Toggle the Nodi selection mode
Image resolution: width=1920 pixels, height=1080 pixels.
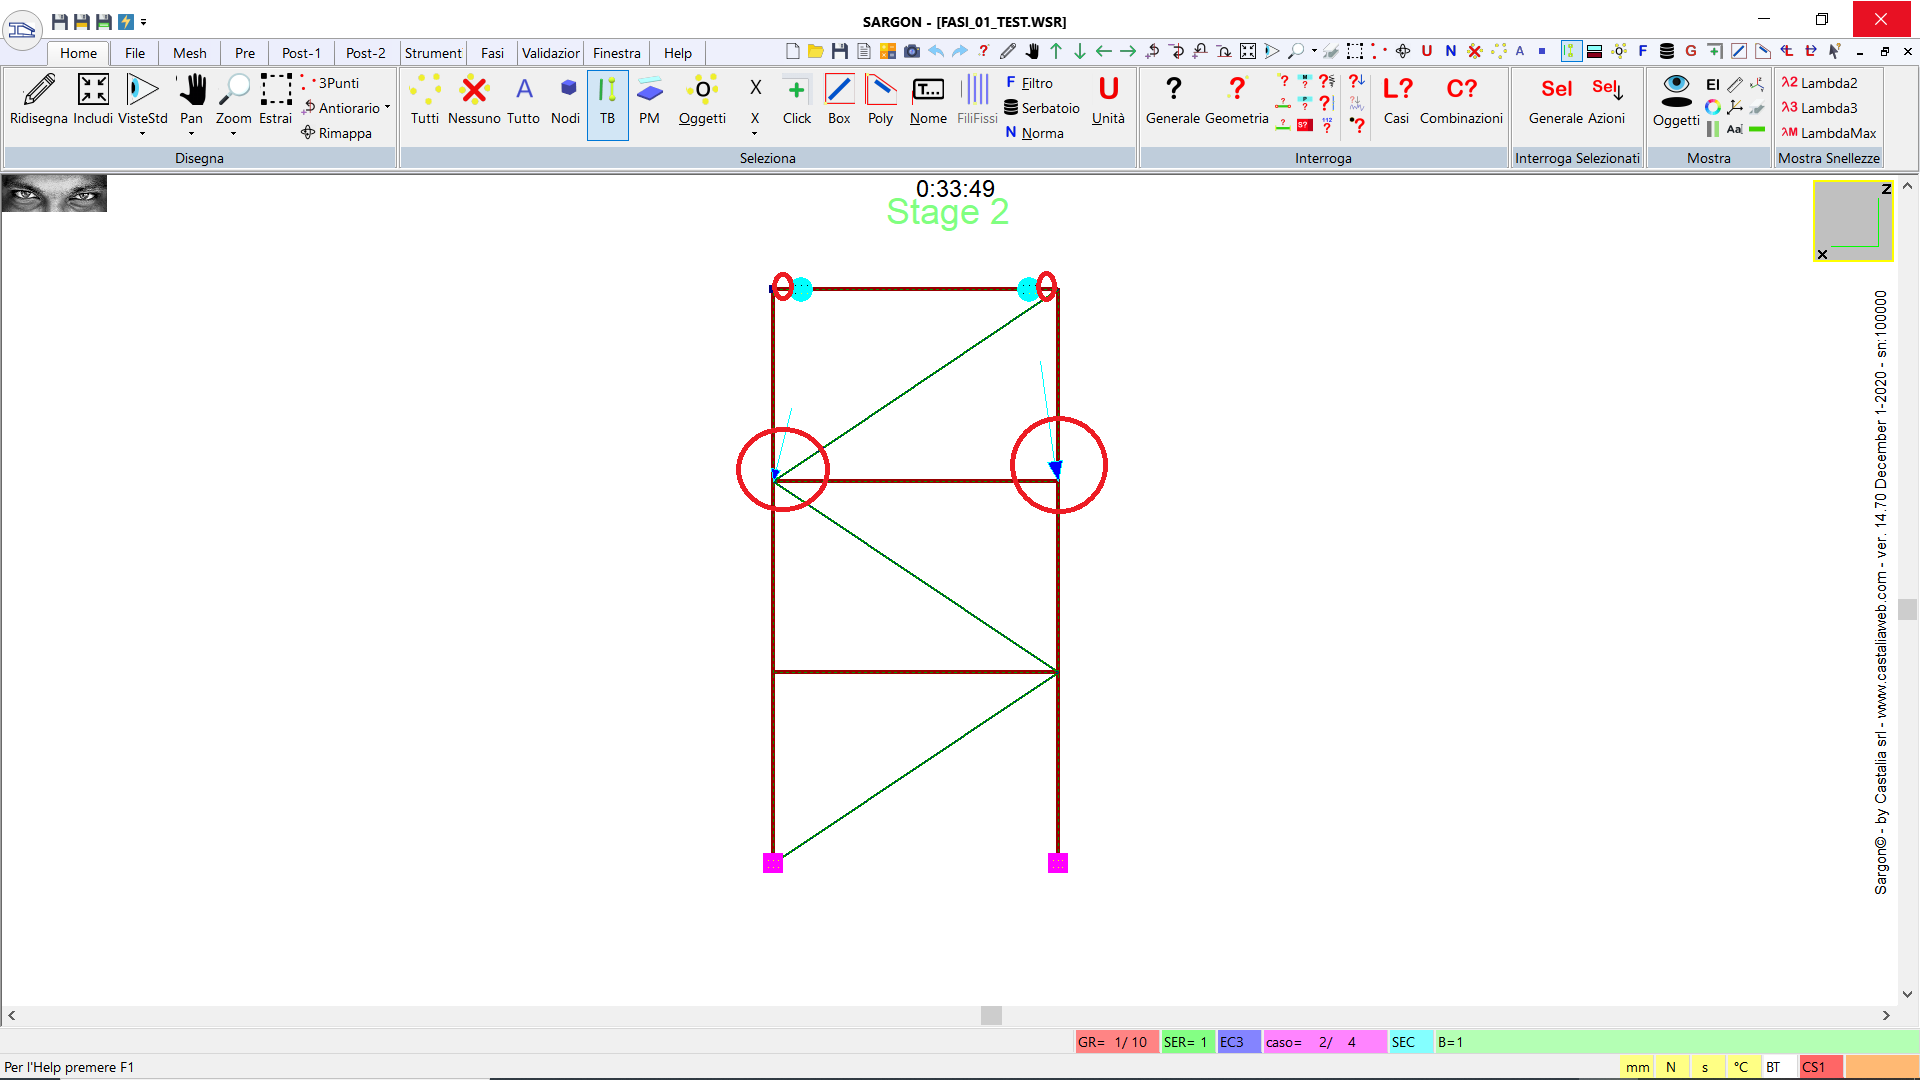coord(566,91)
